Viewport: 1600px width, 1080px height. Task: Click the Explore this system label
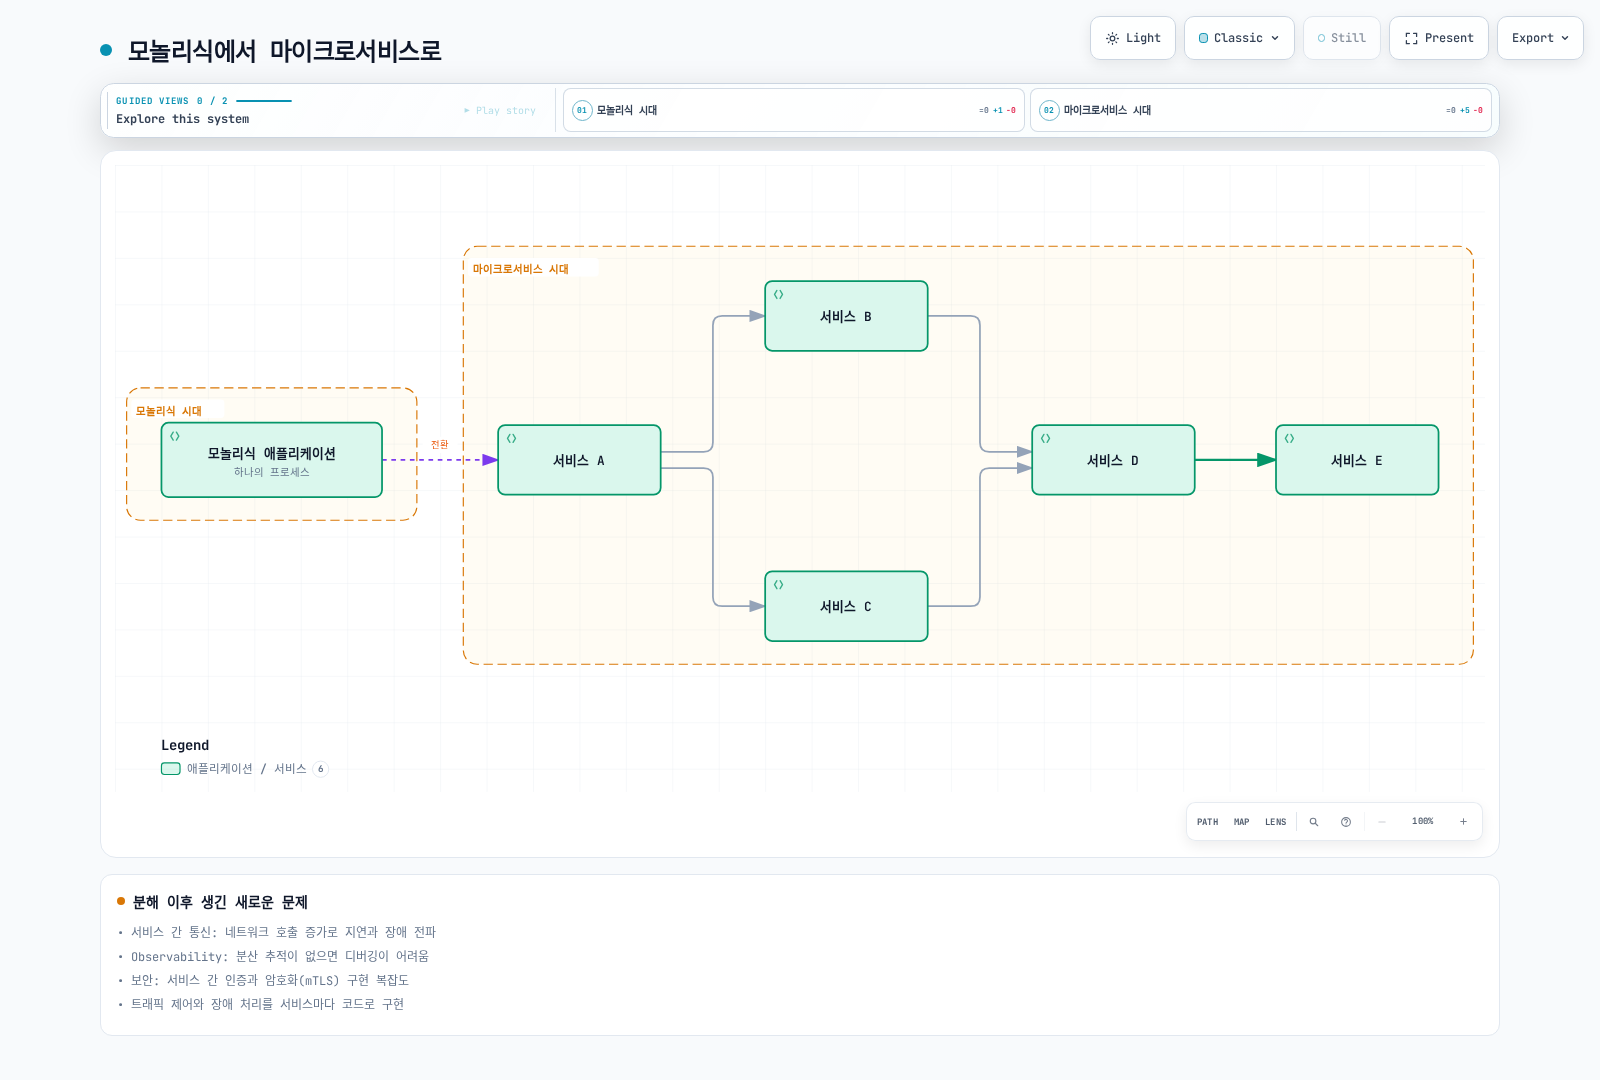click(x=183, y=119)
